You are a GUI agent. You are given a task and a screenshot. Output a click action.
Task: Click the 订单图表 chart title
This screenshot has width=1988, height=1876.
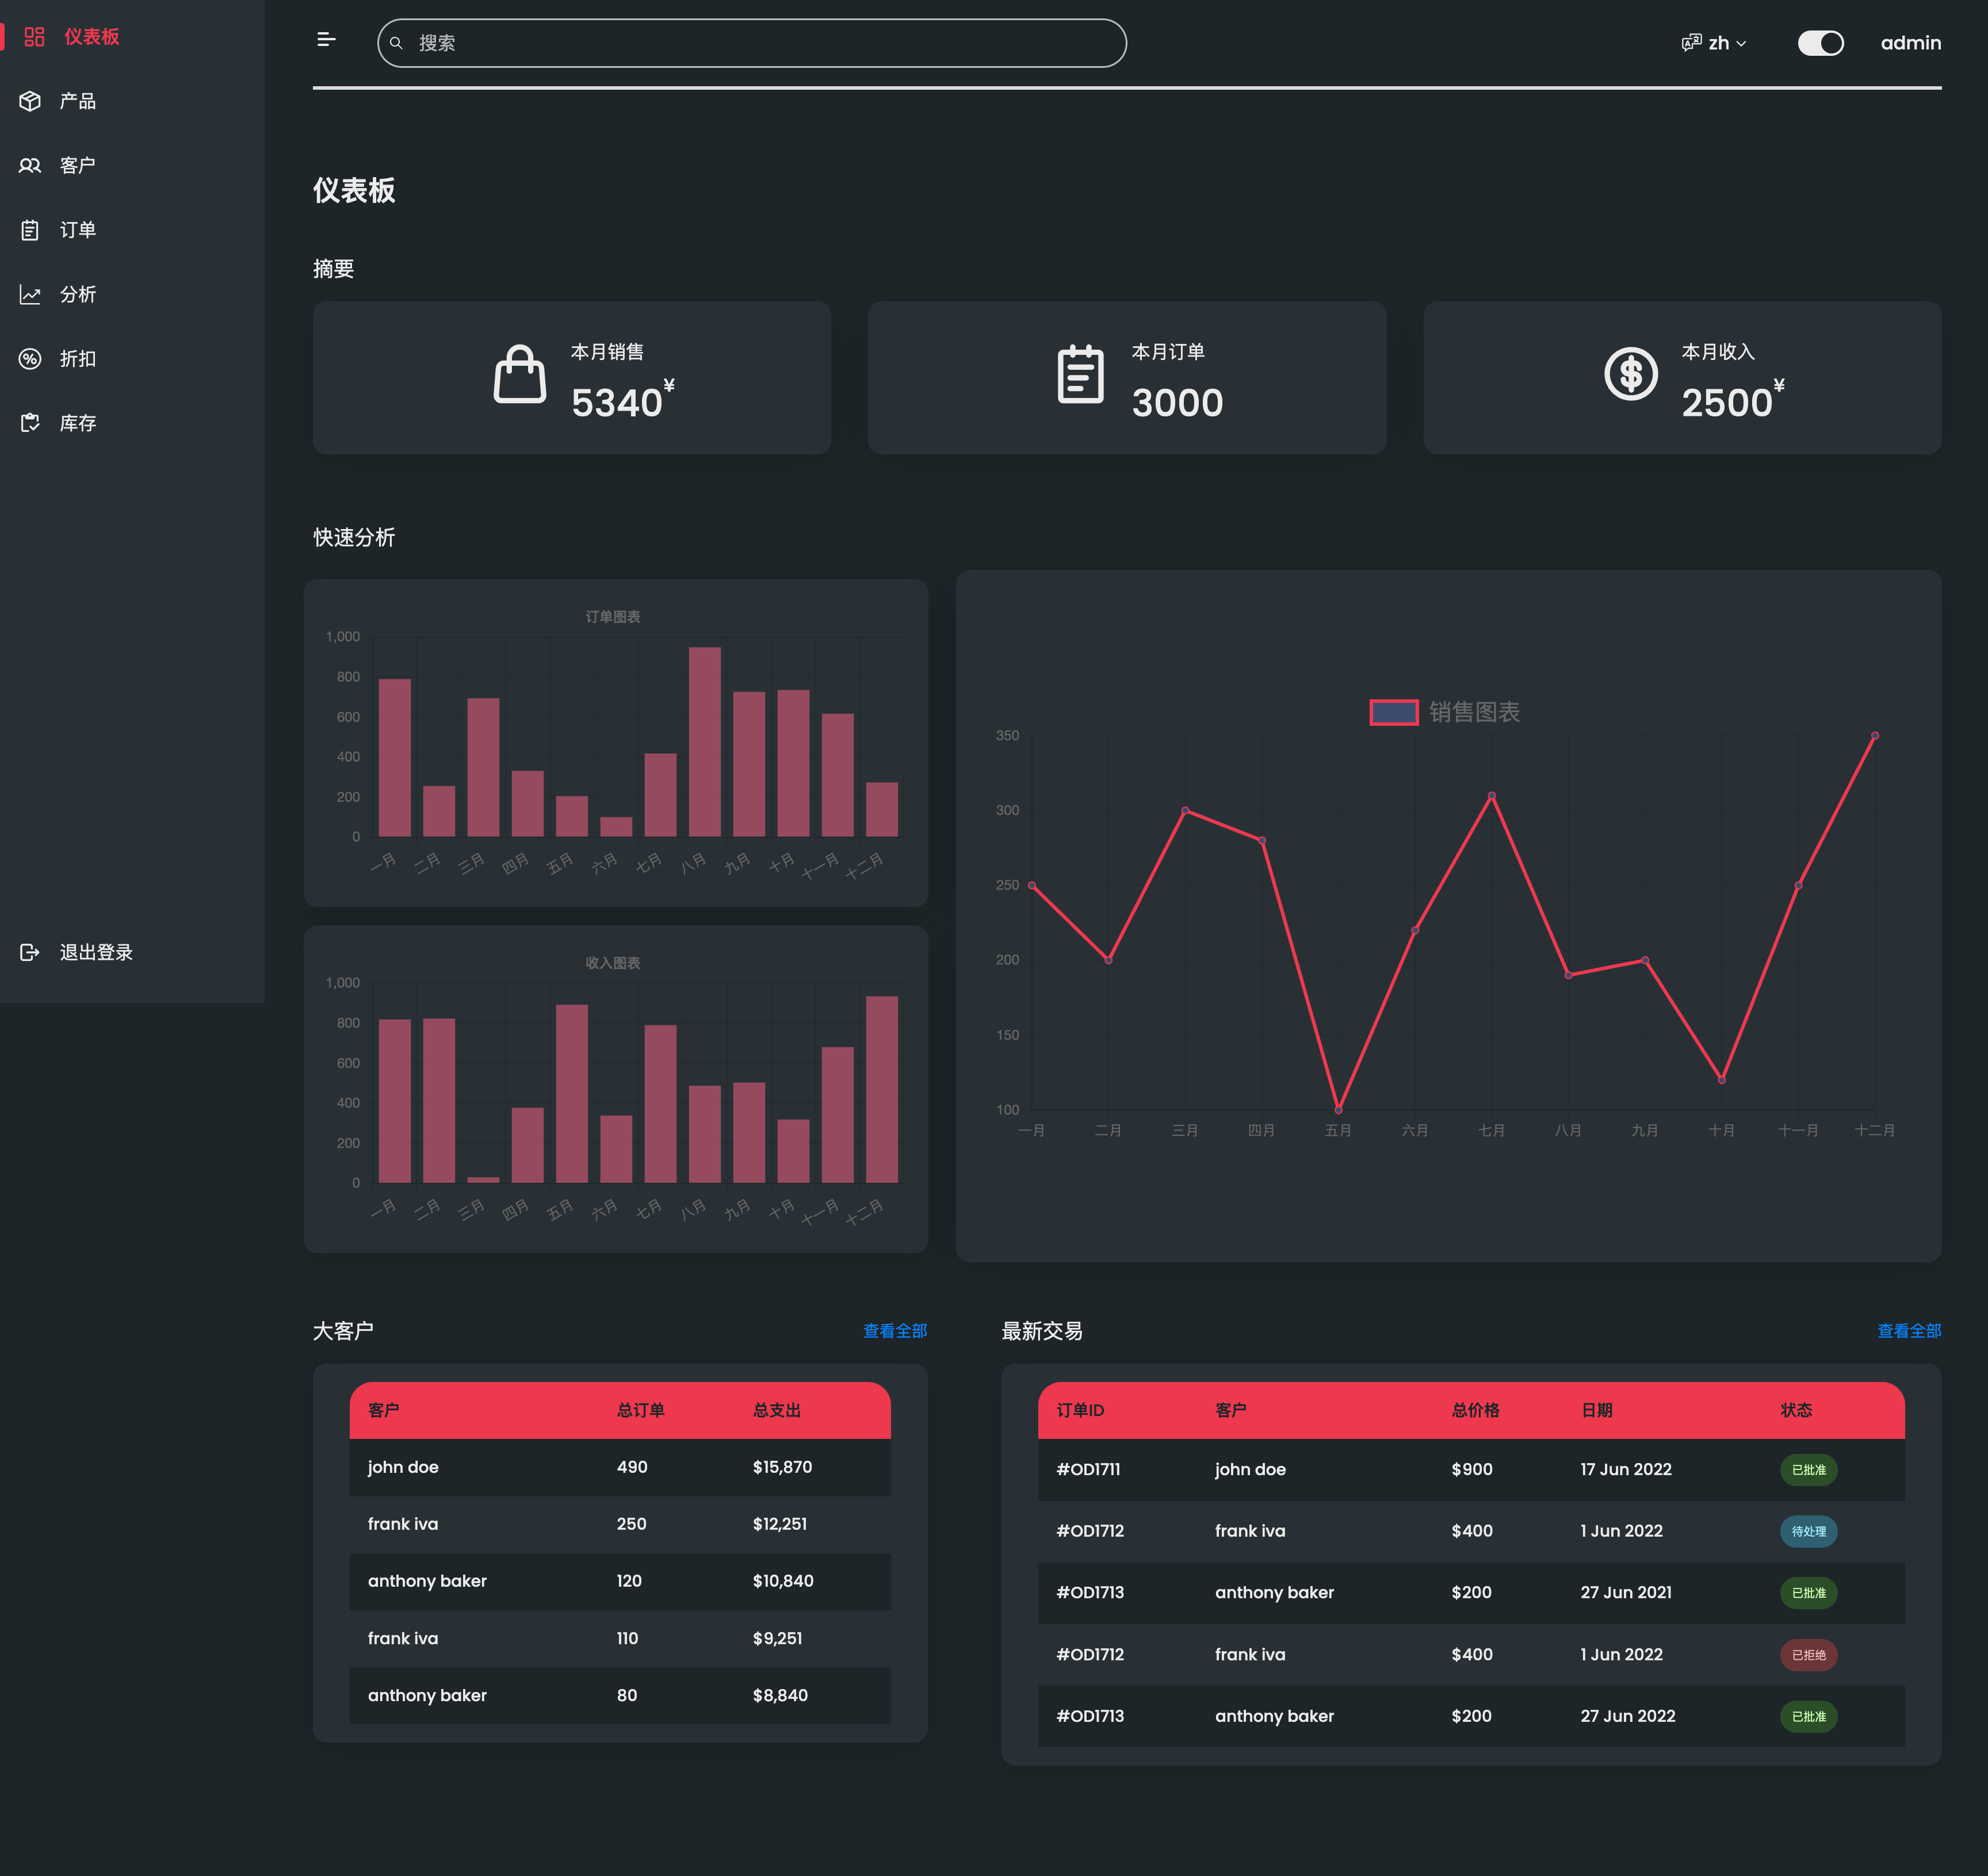click(x=613, y=617)
